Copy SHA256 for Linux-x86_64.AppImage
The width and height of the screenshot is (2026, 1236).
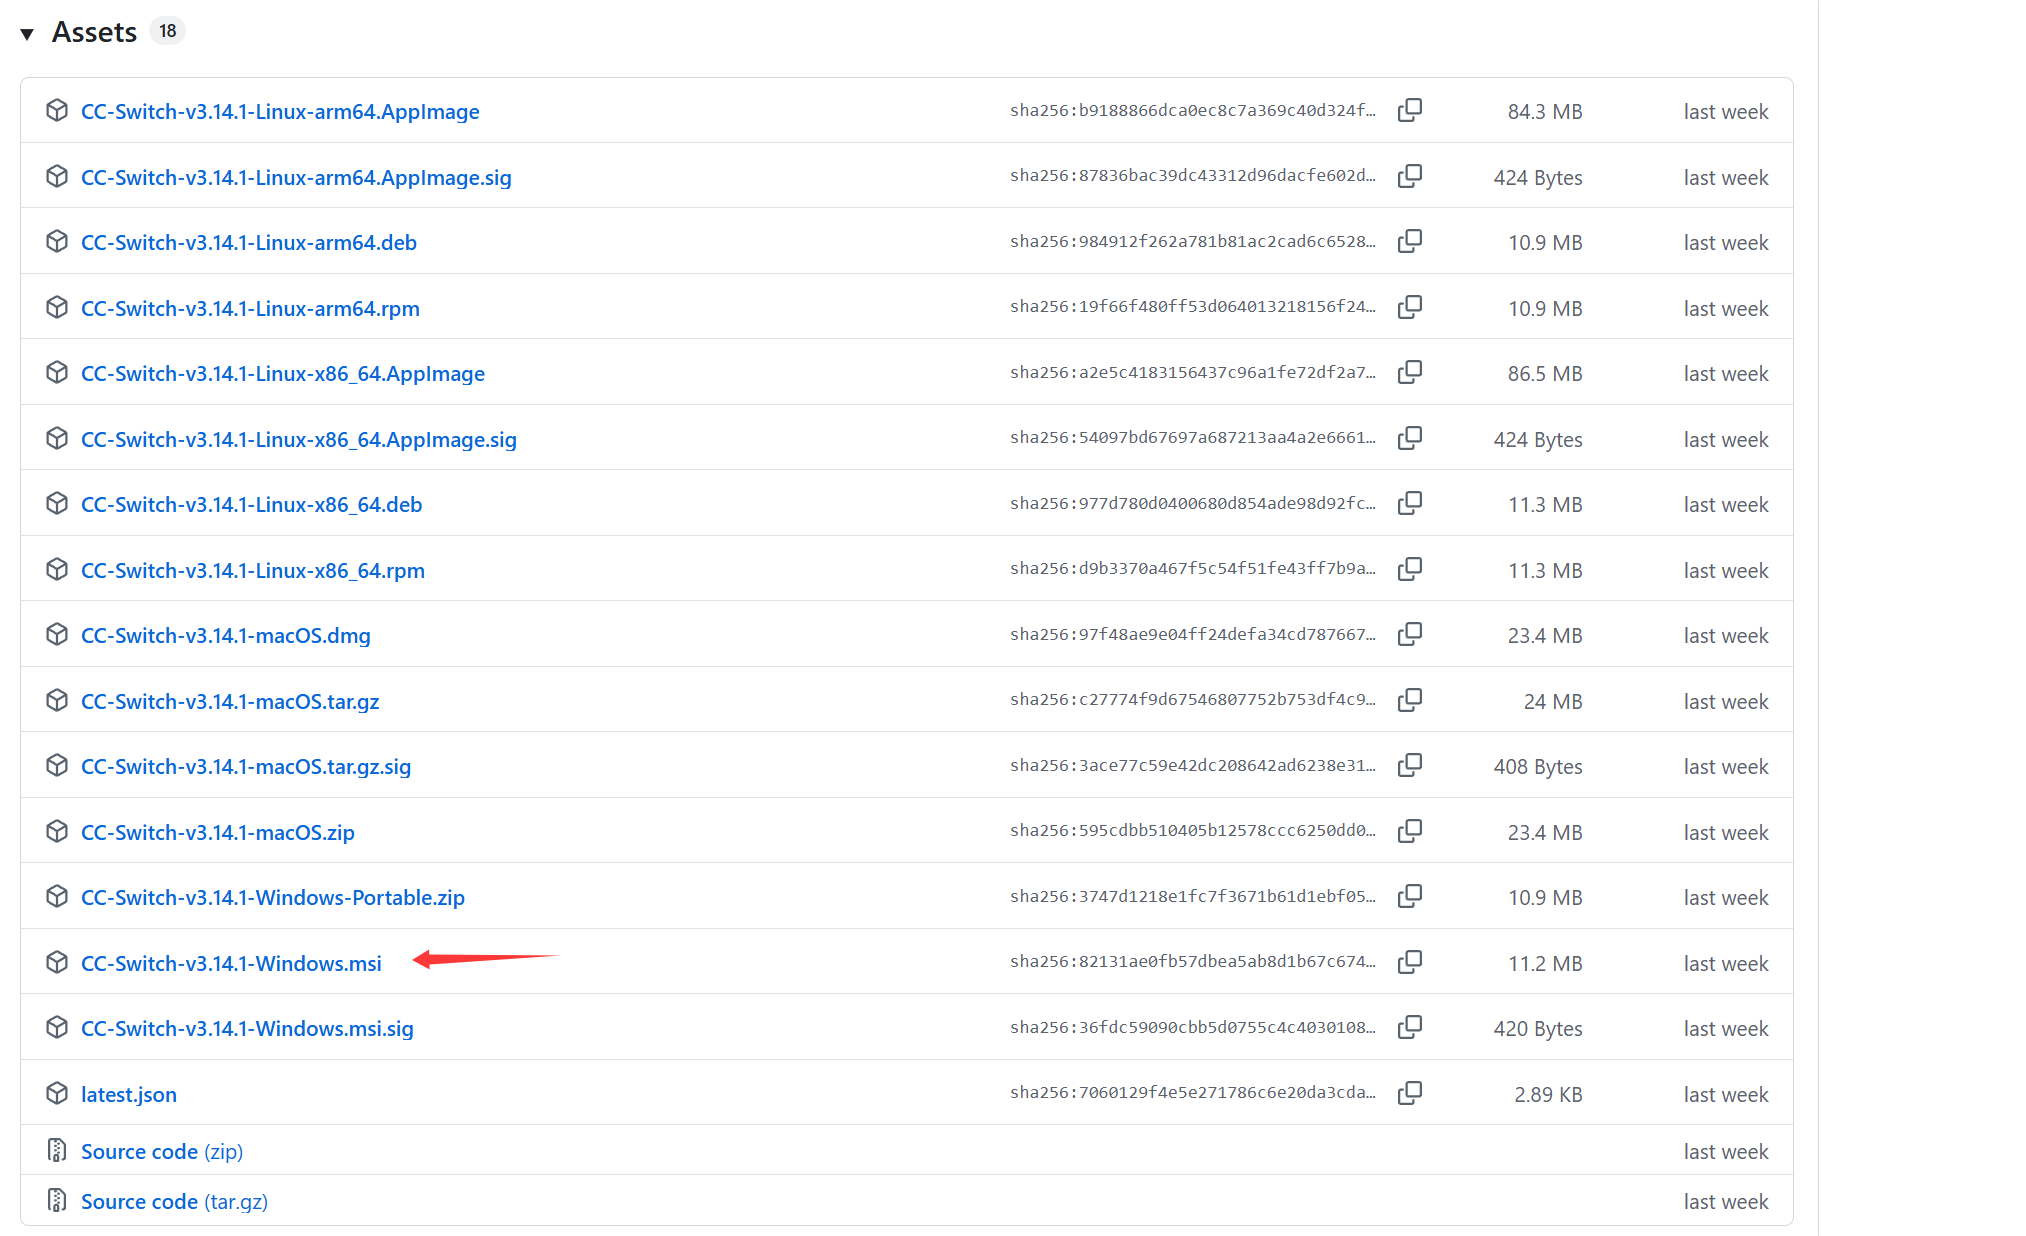1410,372
